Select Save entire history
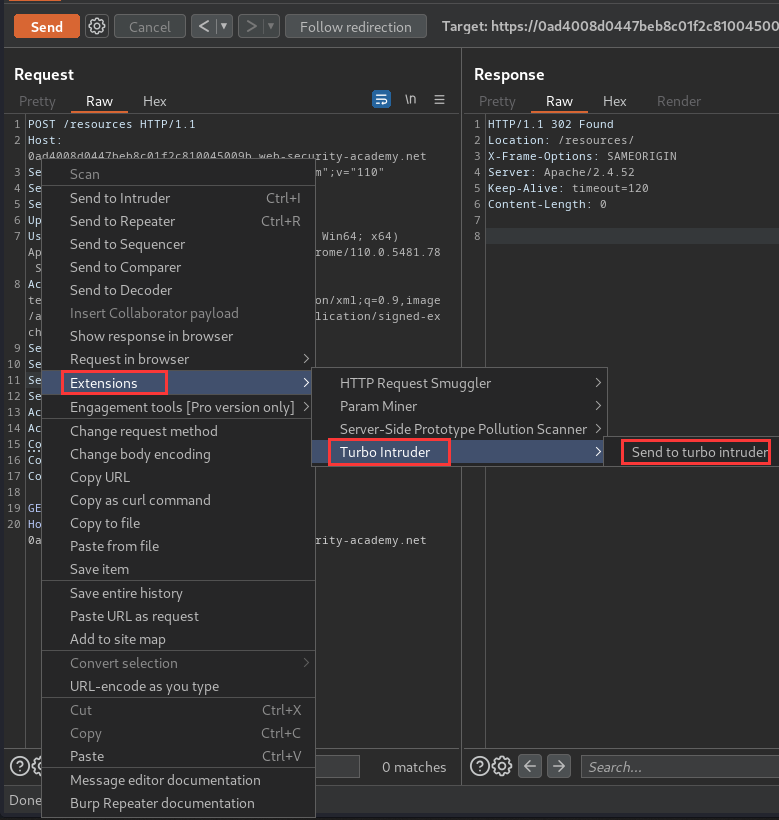Viewport: 779px width, 820px height. 178,594
